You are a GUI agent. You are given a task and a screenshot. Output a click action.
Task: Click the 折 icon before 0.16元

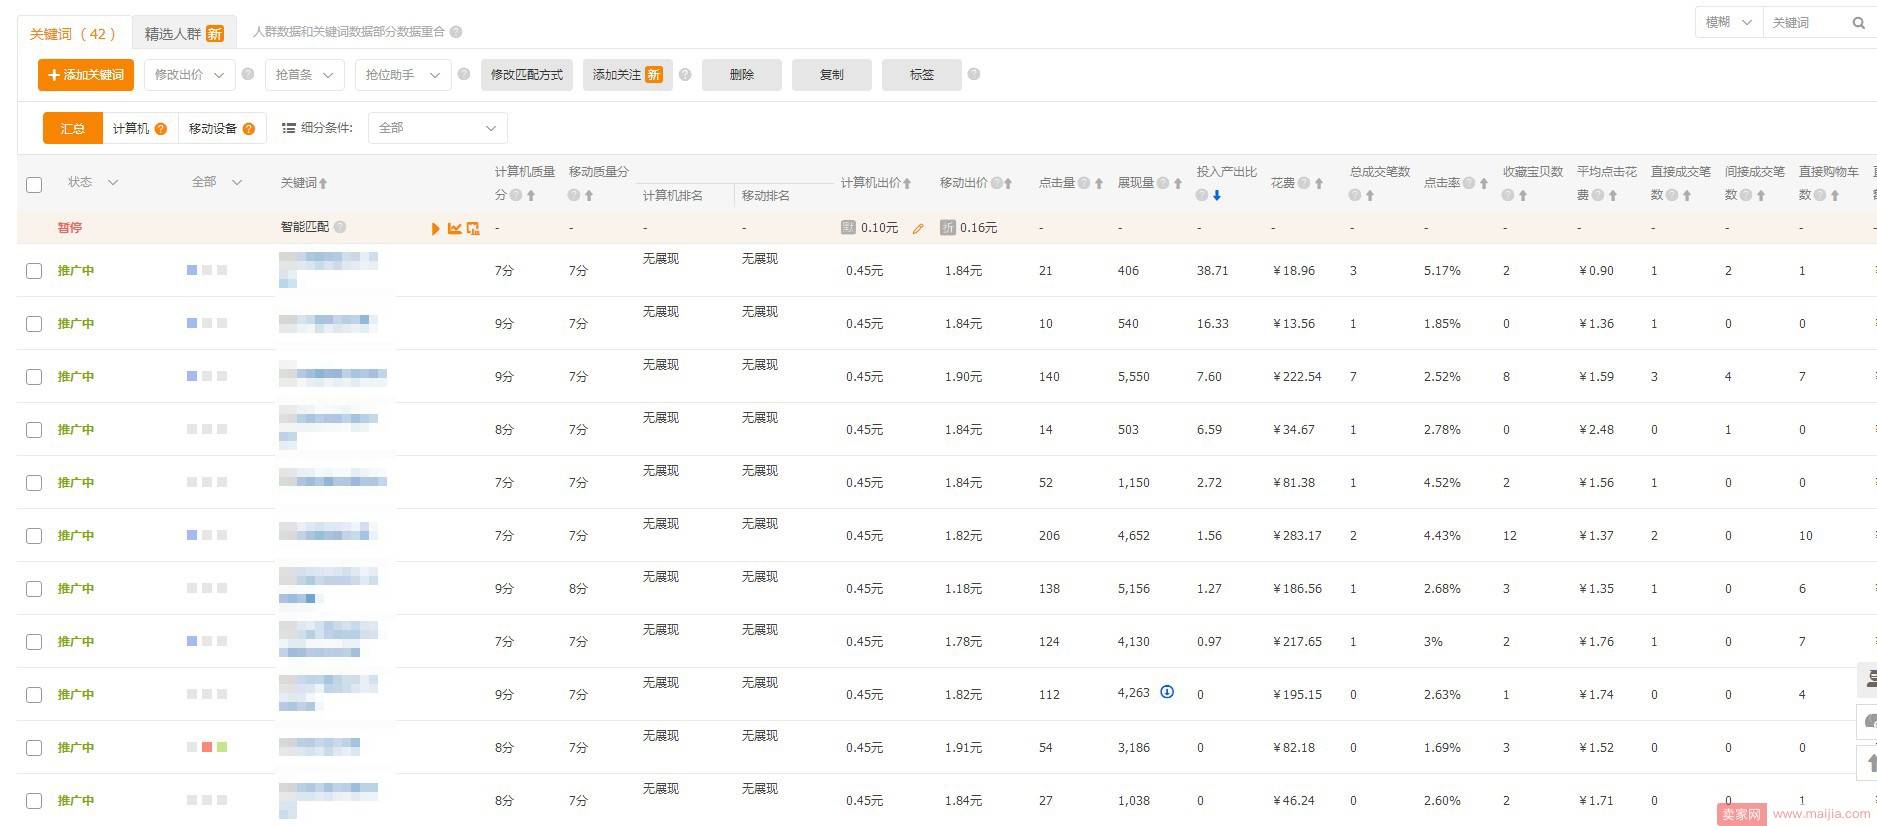click(x=947, y=227)
